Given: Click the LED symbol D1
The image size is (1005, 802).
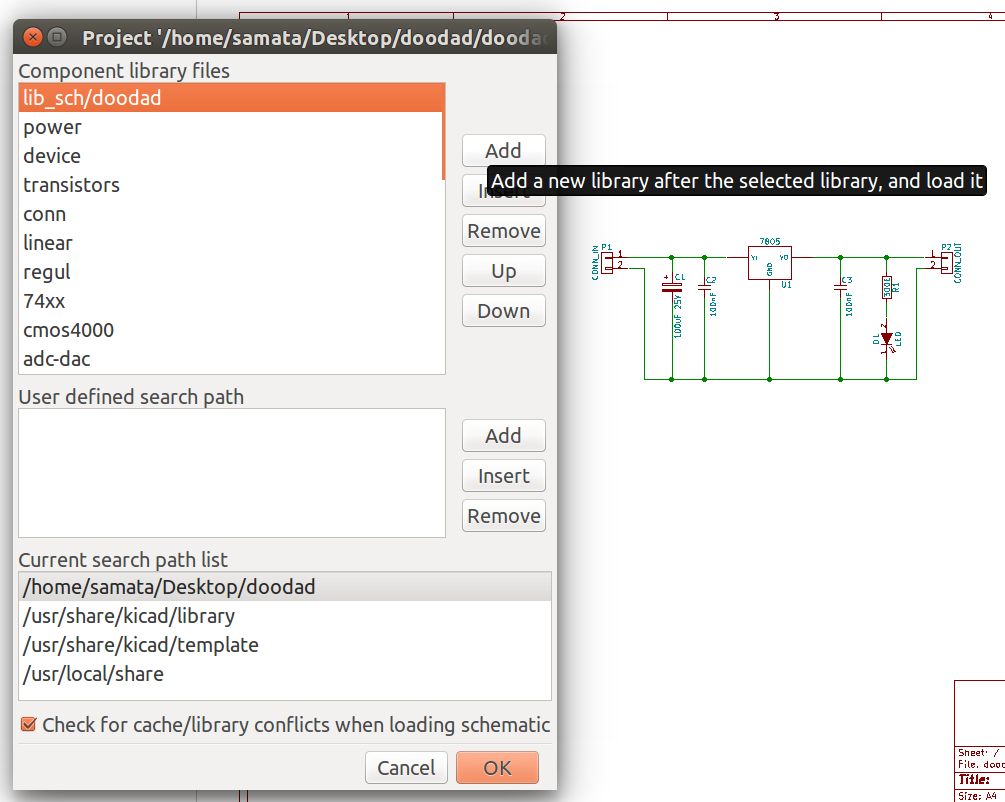Looking at the screenshot, I should (886, 338).
